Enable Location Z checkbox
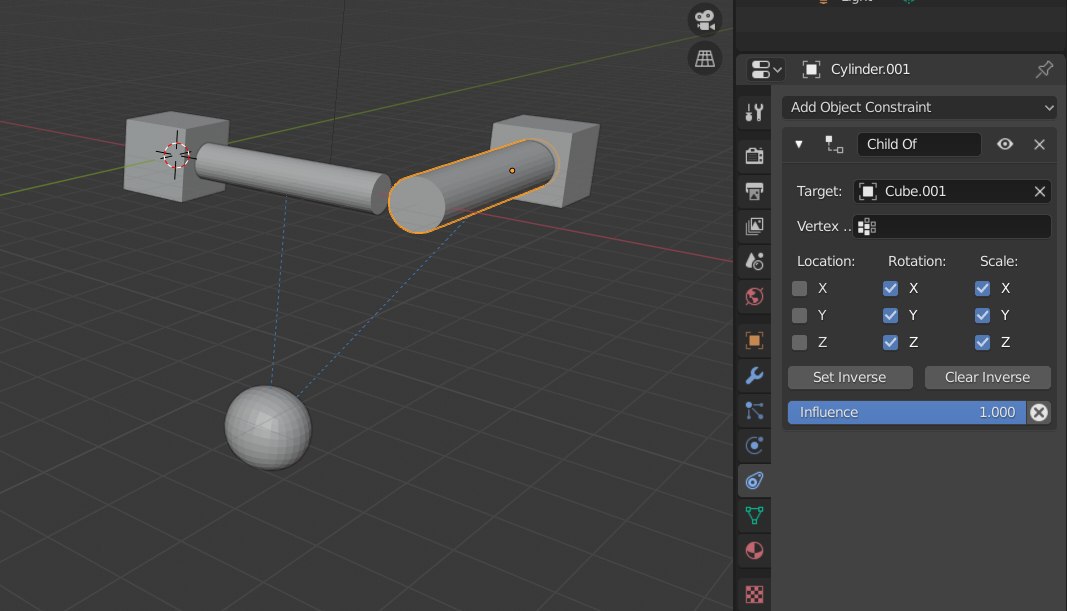The width and height of the screenshot is (1067, 611). (800, 342)
